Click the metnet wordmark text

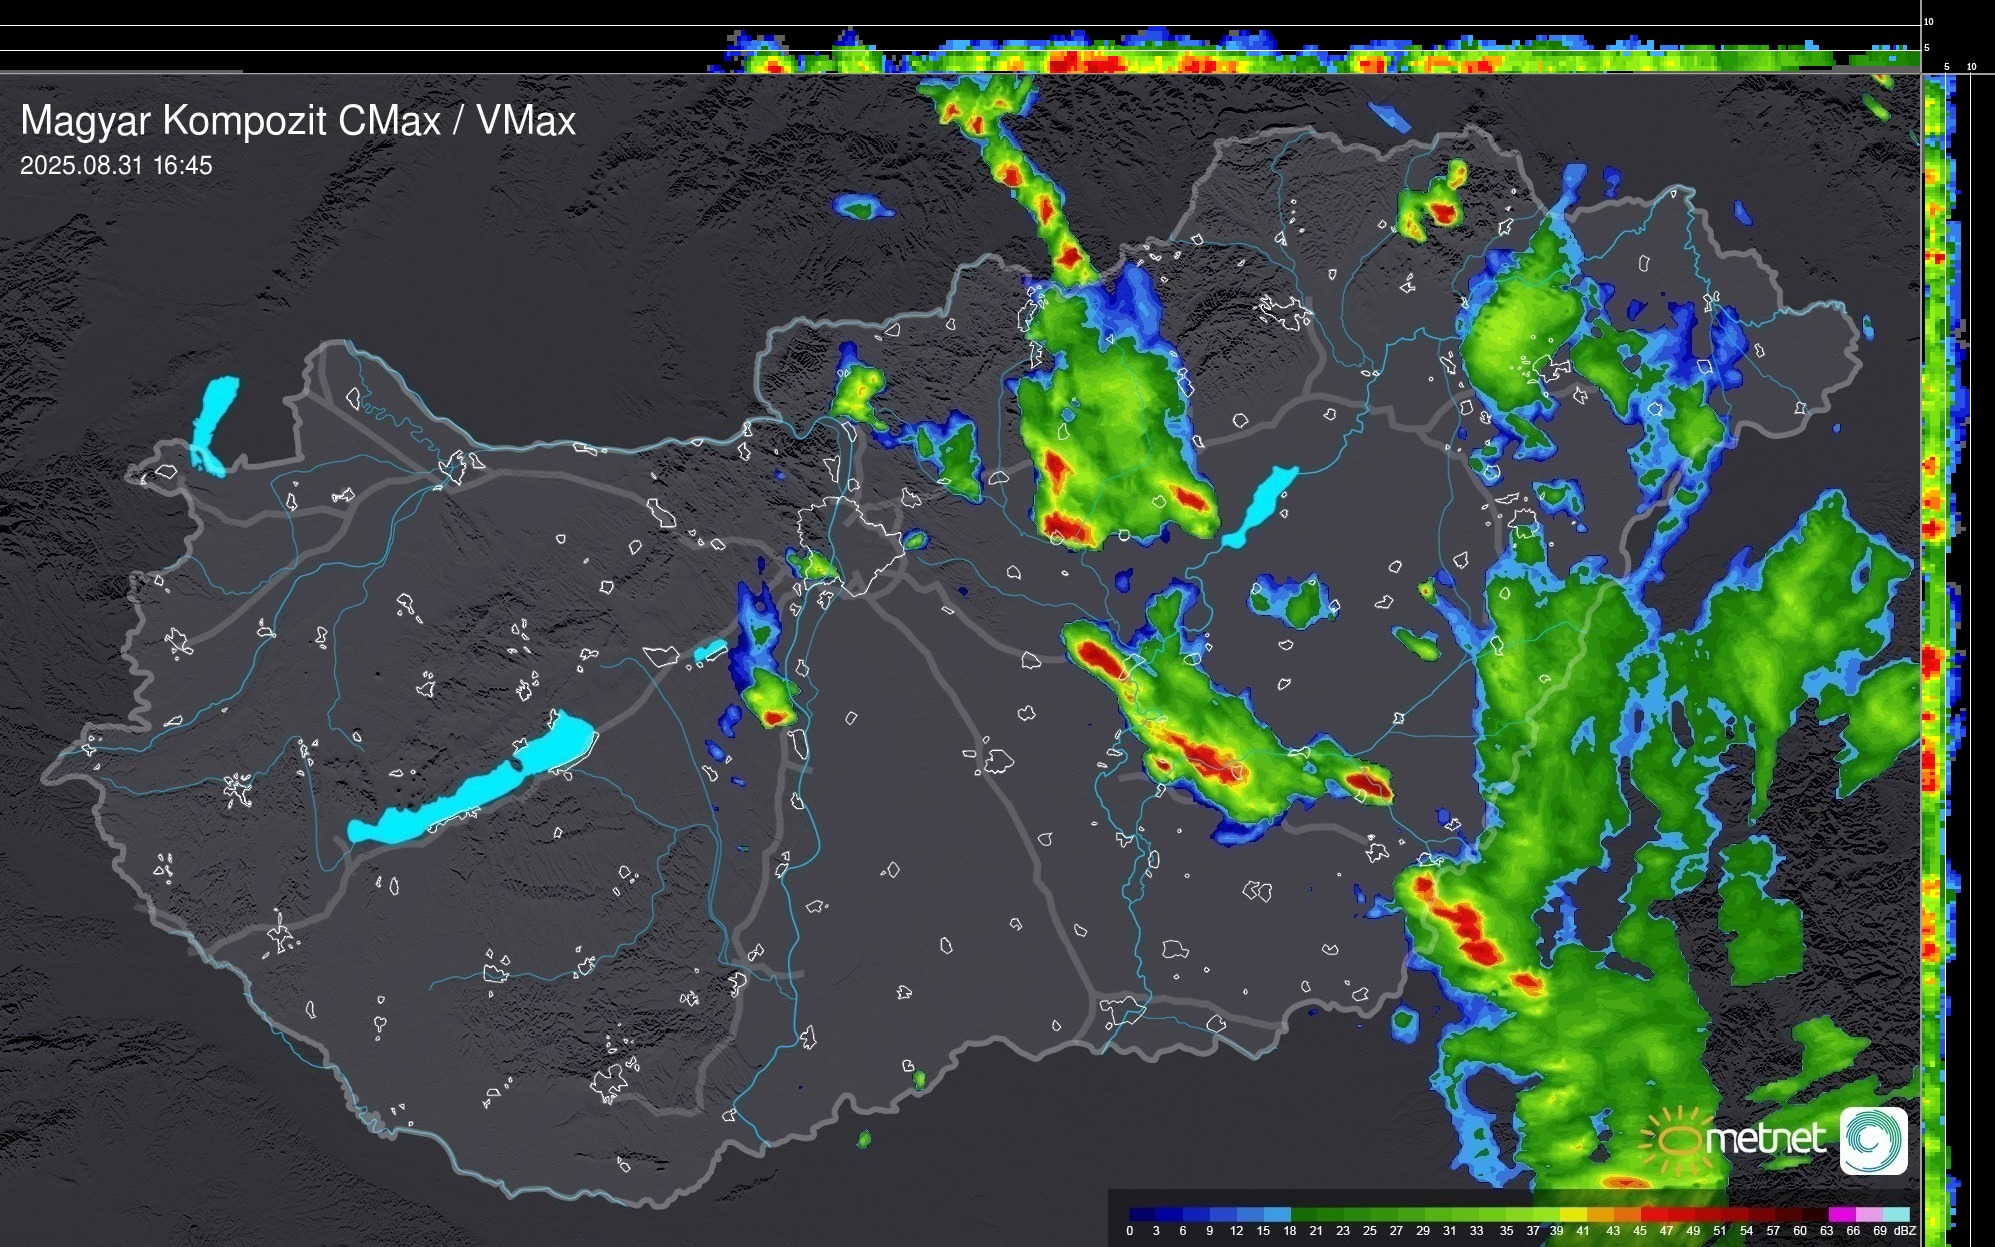[1765, 1139]
